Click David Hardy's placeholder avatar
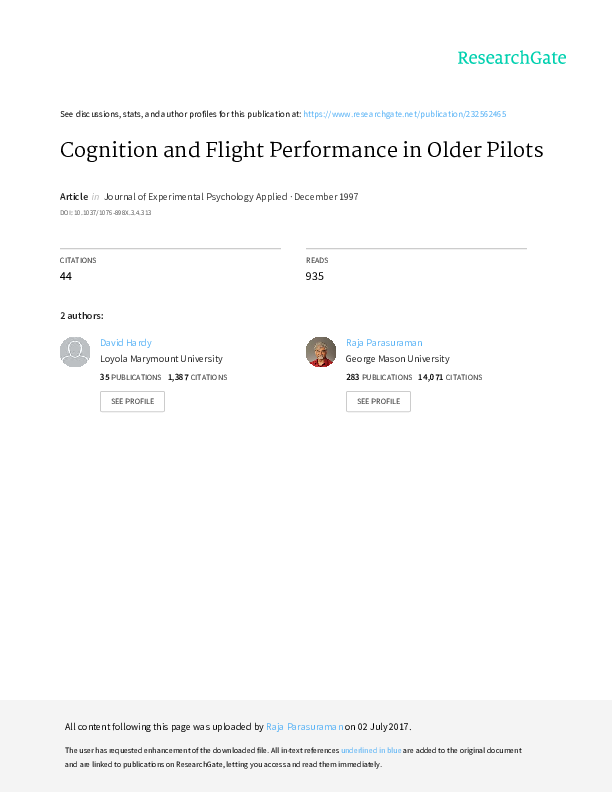Viewport: 612px width, 792px height. click(75, 352)
